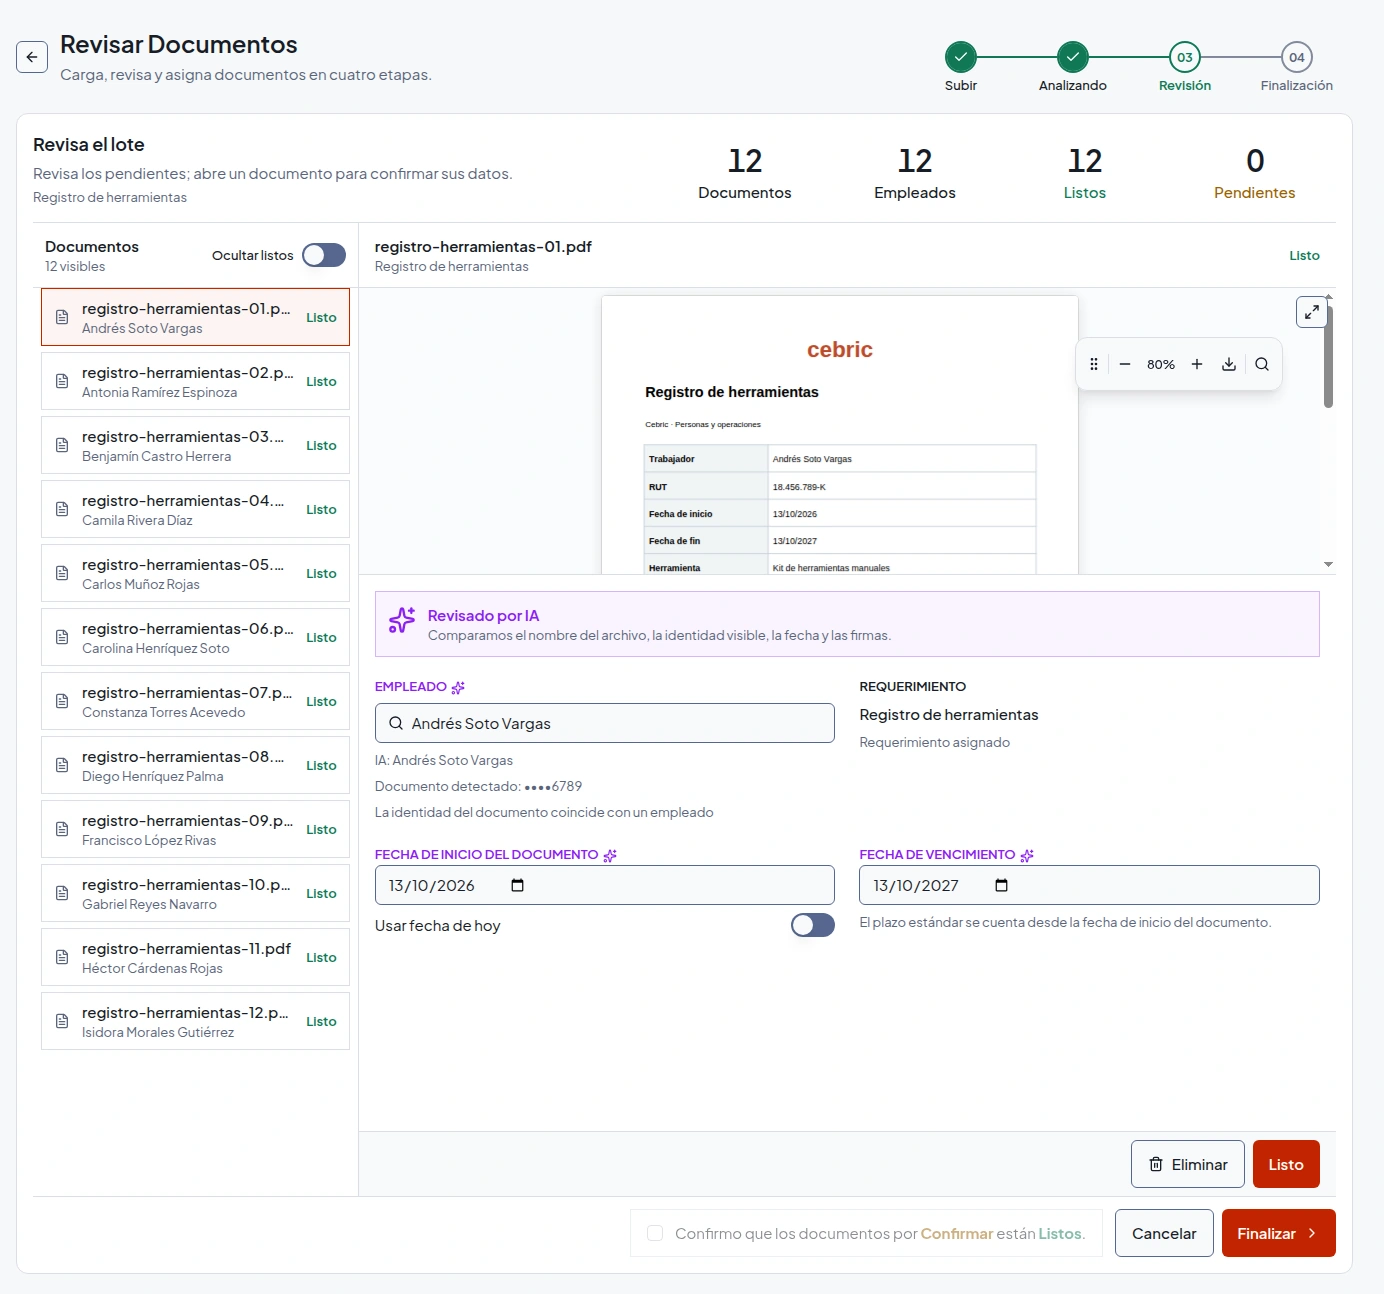Open the employee search field Andrés Soto Vargas
Screen dimensions: 1384x1294
[604, 723]
